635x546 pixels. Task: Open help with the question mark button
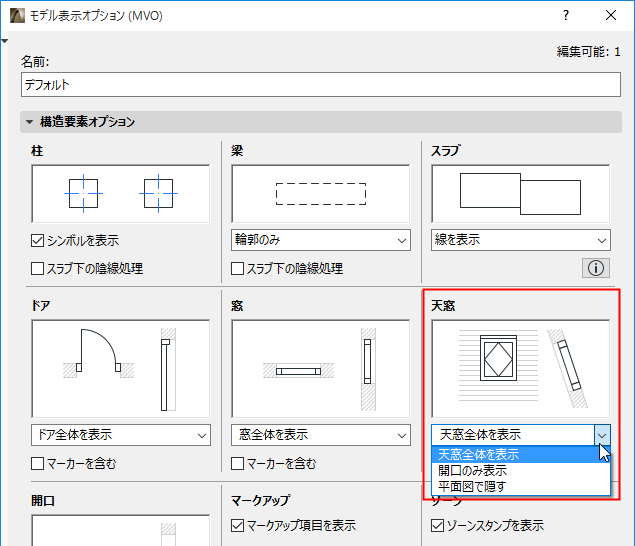(x=566, y=15)
